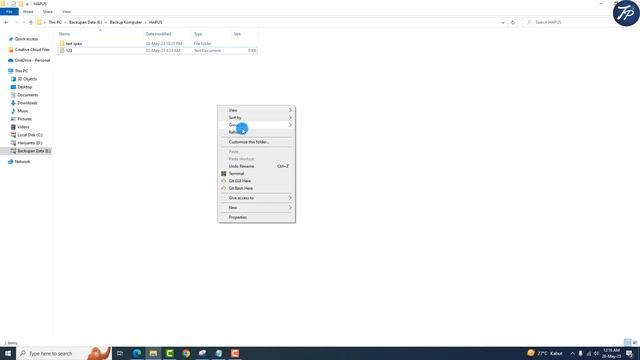Screen dimensions: 640x360
Task: Switch to details view layout icon
Action: point(627,342)
